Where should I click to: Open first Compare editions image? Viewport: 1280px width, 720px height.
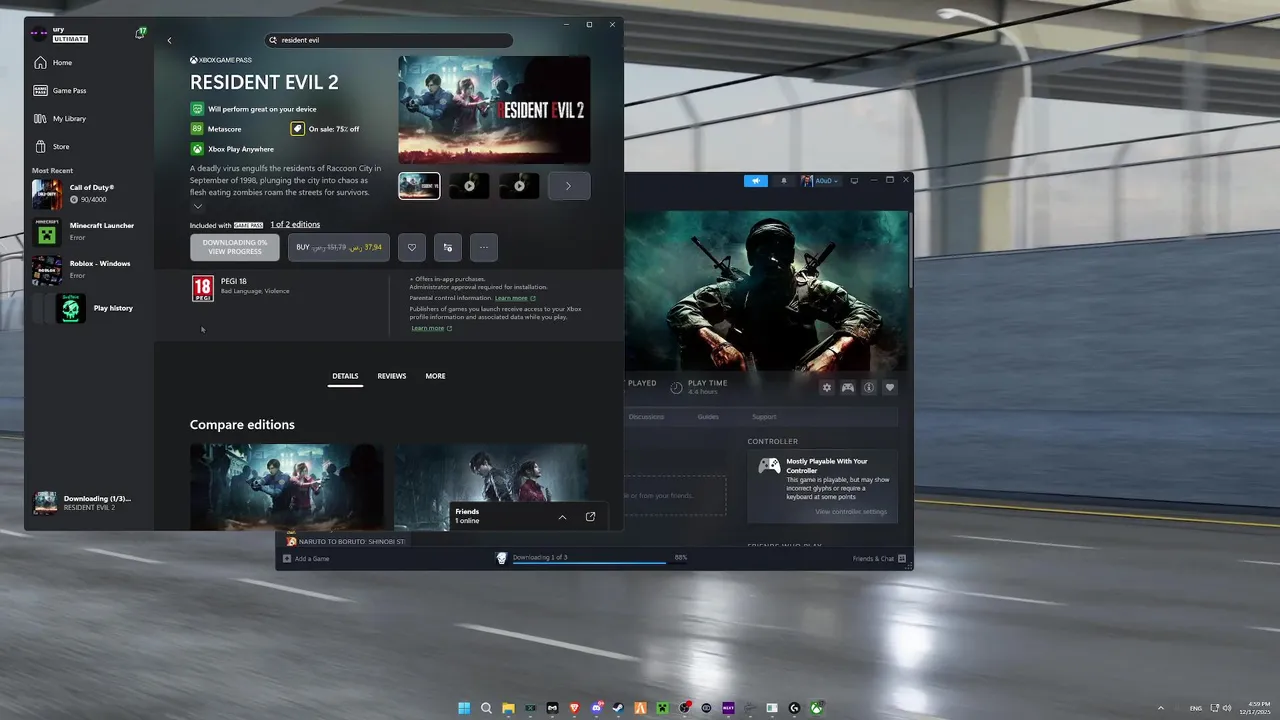tap(287, 487)
